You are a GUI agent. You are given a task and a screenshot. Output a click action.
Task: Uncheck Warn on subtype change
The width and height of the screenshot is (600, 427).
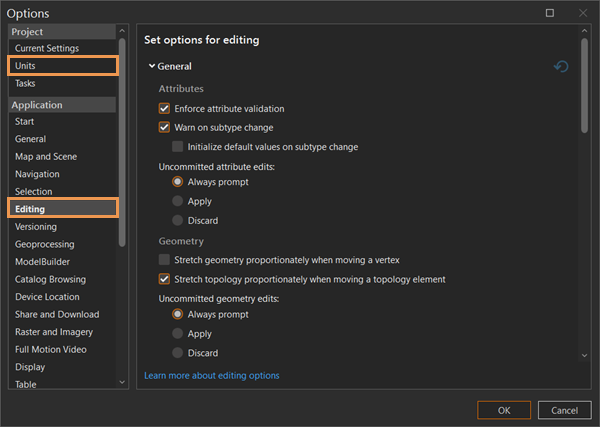point(165,127)
